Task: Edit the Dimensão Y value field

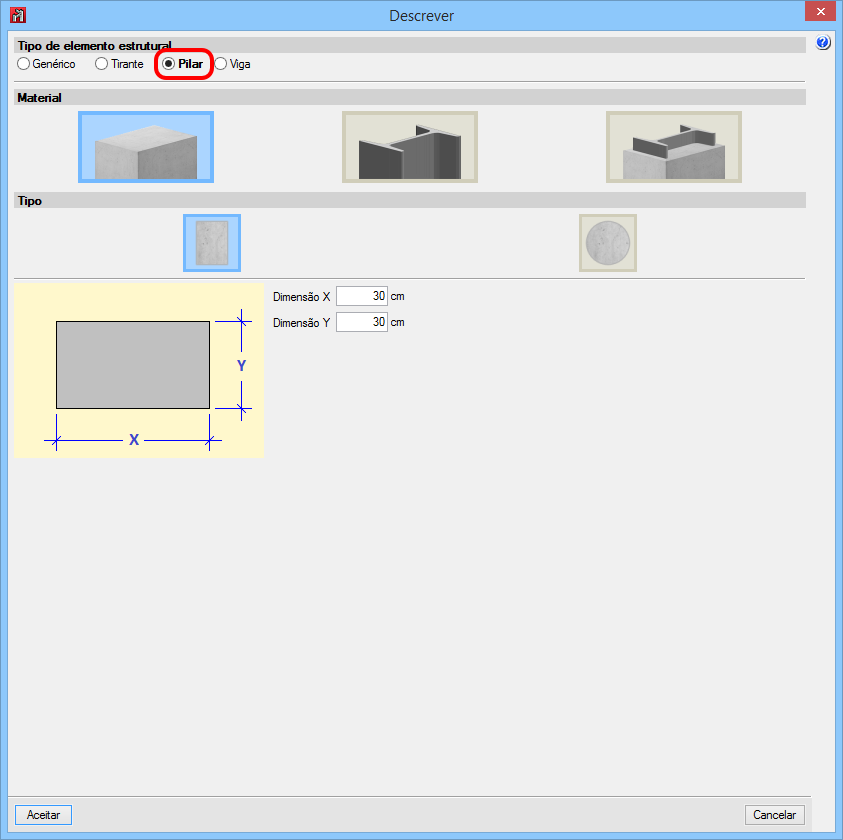Action: pyautogui.click(x=362, y=322)
